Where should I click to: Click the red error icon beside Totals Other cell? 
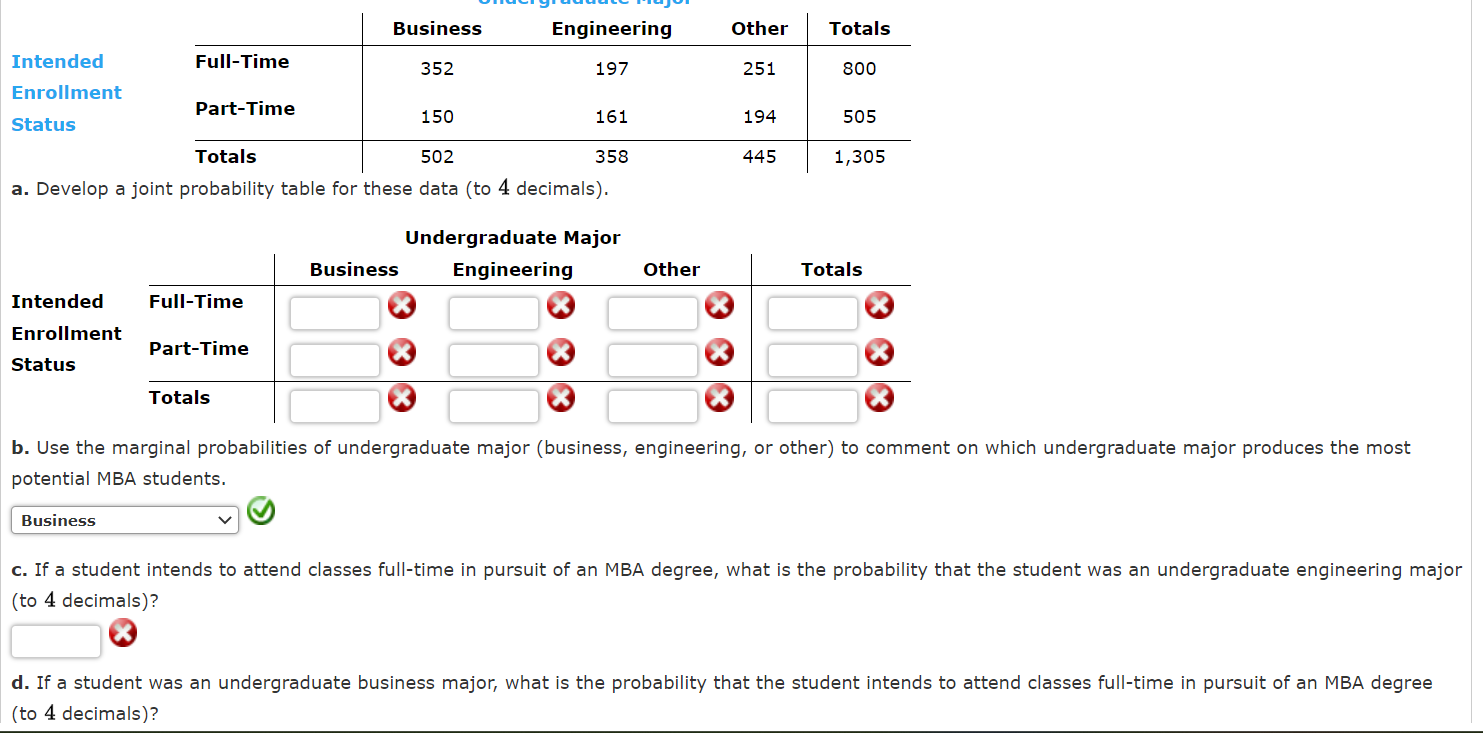pos(720,397)
